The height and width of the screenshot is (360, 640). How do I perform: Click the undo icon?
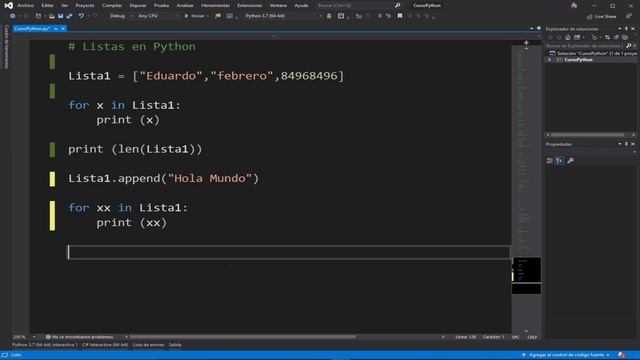[81, 16]
